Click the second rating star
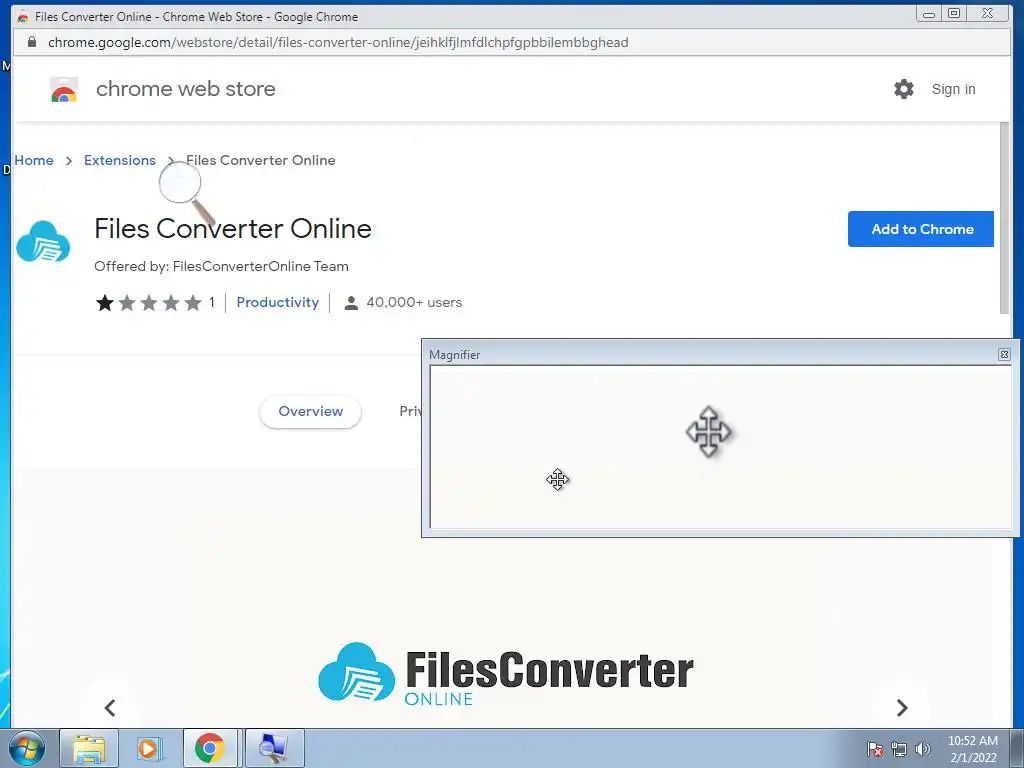The height and width of the screenshot is (768, 1024). click(127, 302)
